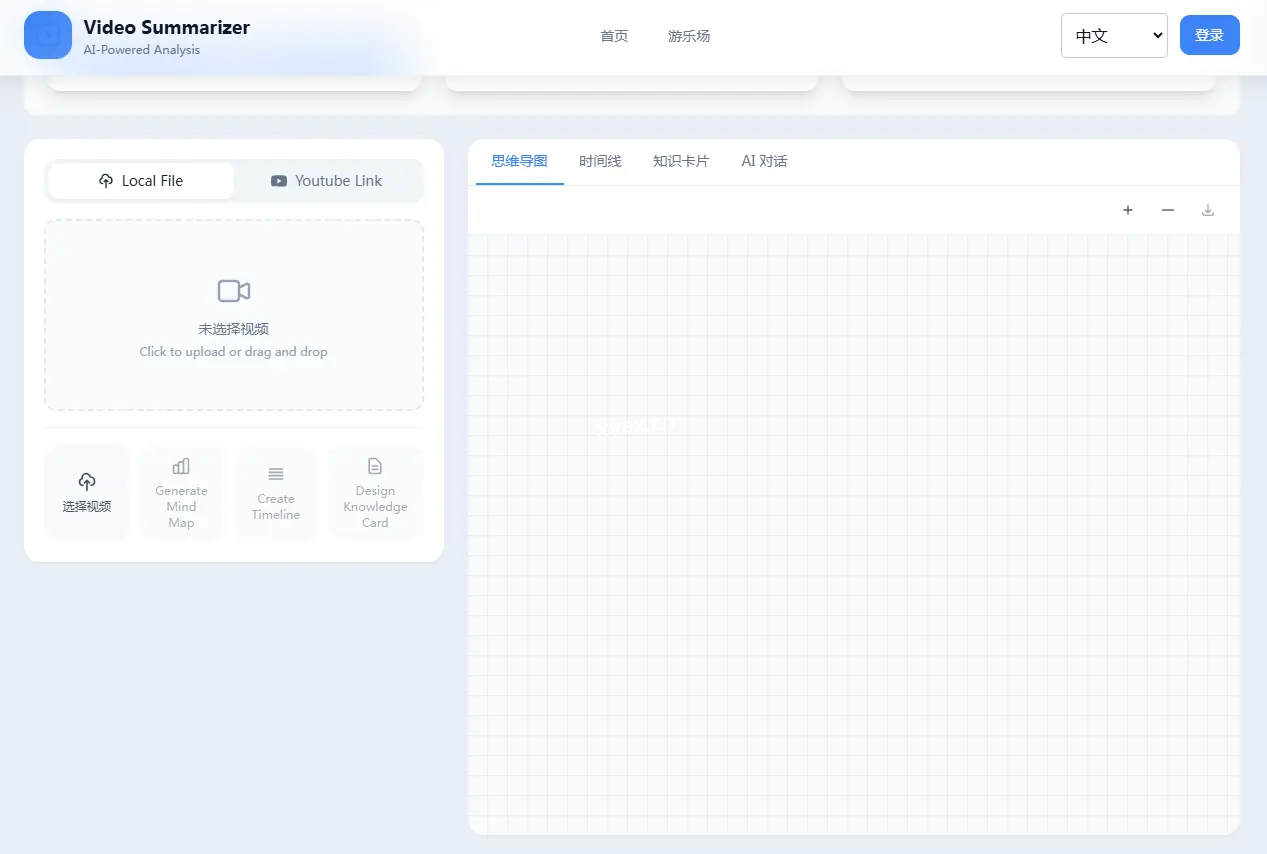1267x854 pixels.
Task: Click the download mind map icon
Action: [x=1208, y=210]
